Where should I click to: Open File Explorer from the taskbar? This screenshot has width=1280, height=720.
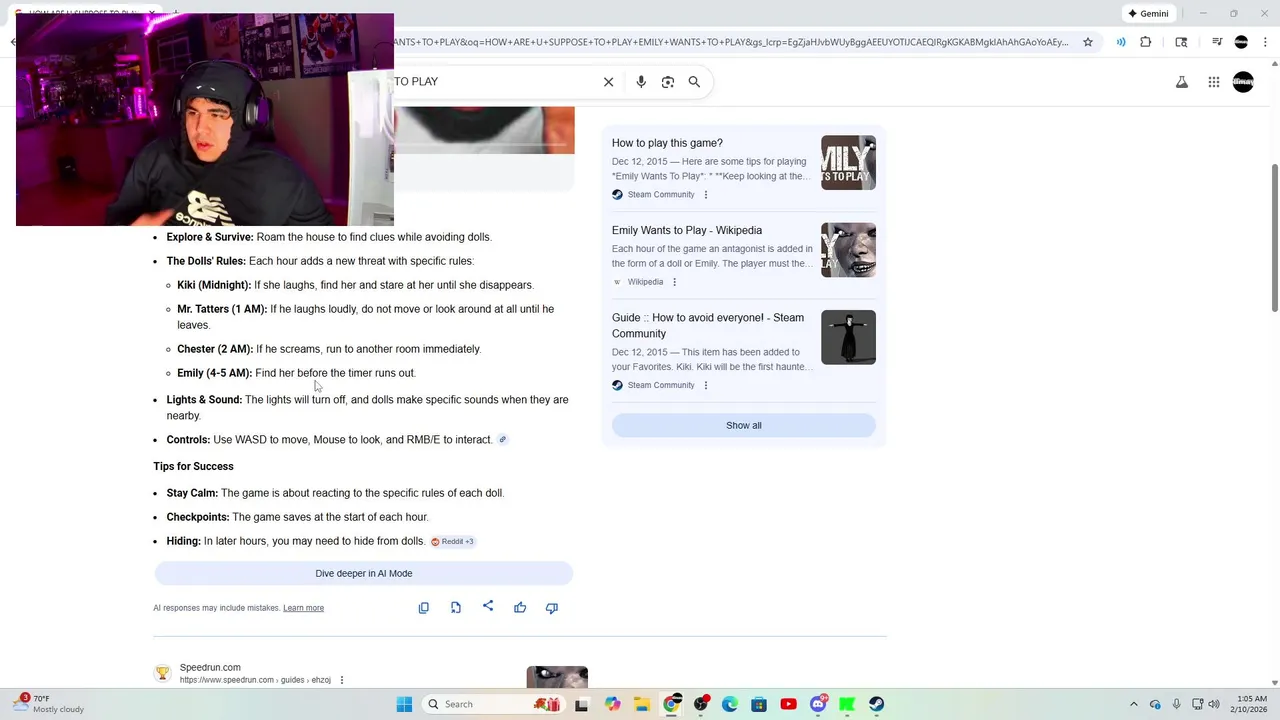point(642,704)
